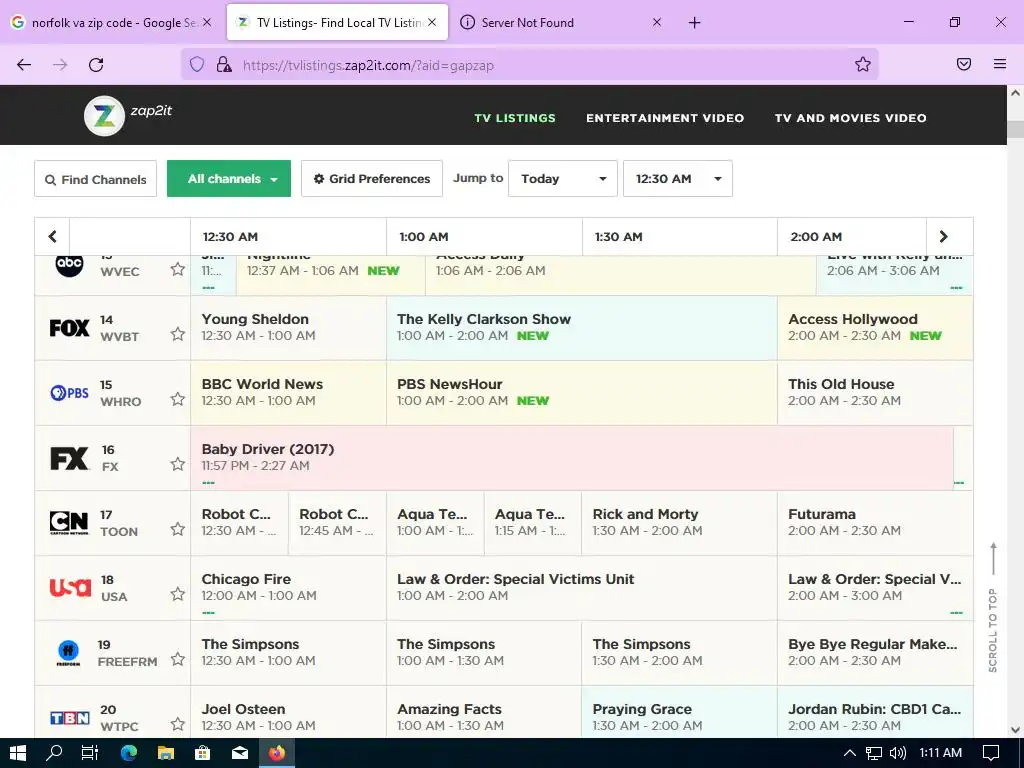Favorite the PBS WHRO channel
The height and width of the screenshot is (768, 1024).
[178, 399]
